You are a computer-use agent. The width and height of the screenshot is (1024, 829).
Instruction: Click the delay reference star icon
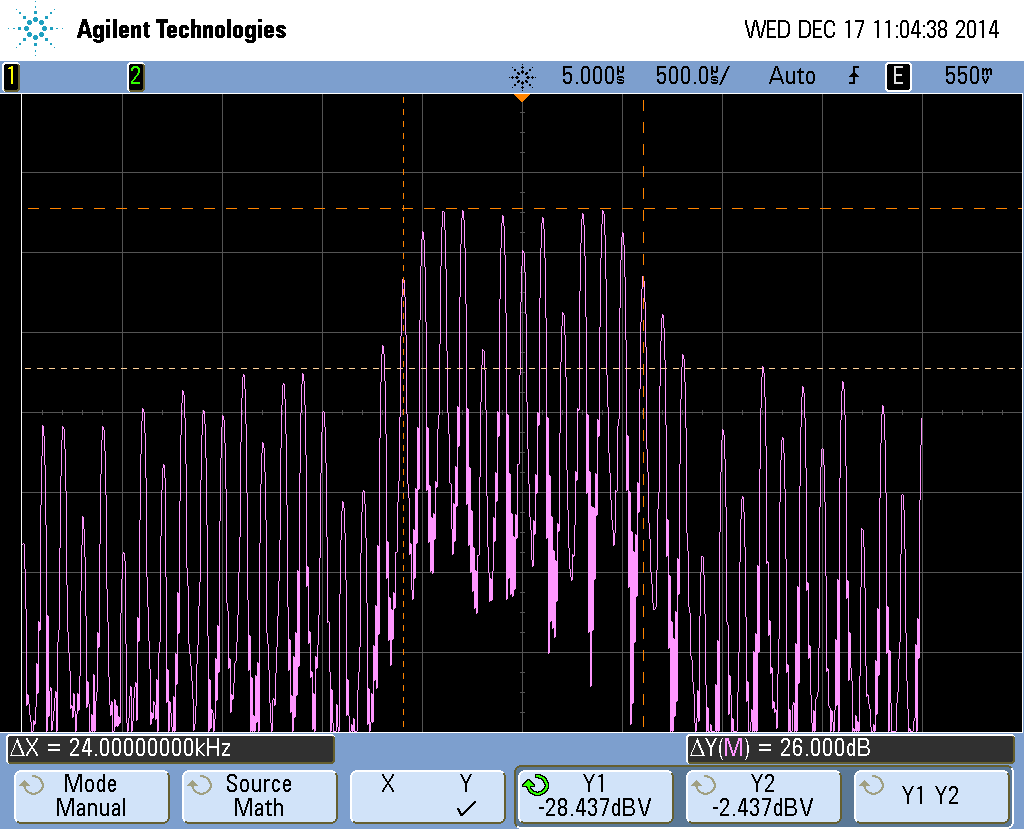click(522, 76)
